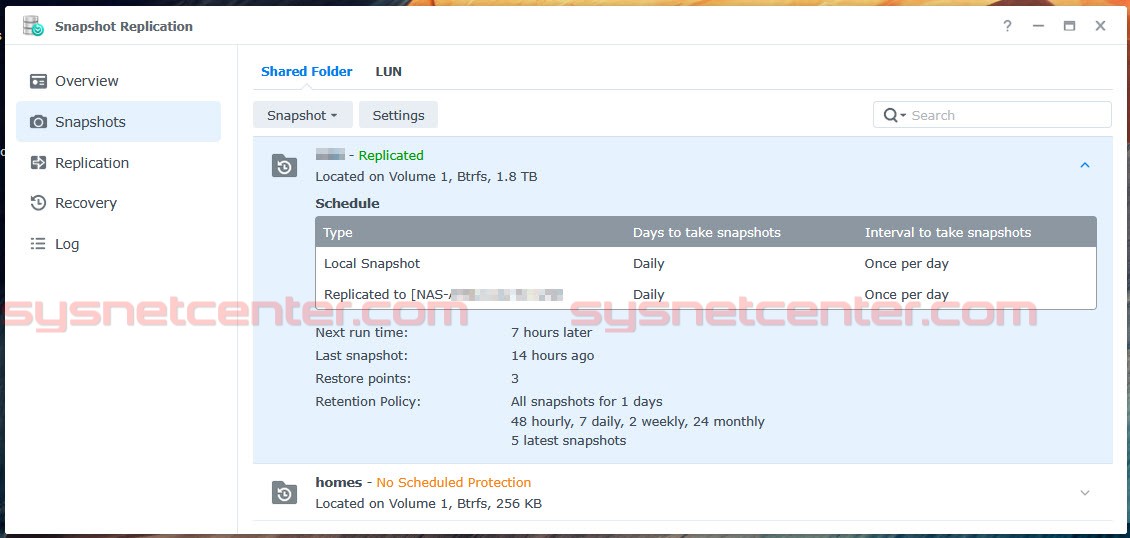Image resolution: width=1130 pixels, height=538 pixels.
Task: Click All snapshots for 1 days text
Action: pyautogui.click(x=587, y=402)
